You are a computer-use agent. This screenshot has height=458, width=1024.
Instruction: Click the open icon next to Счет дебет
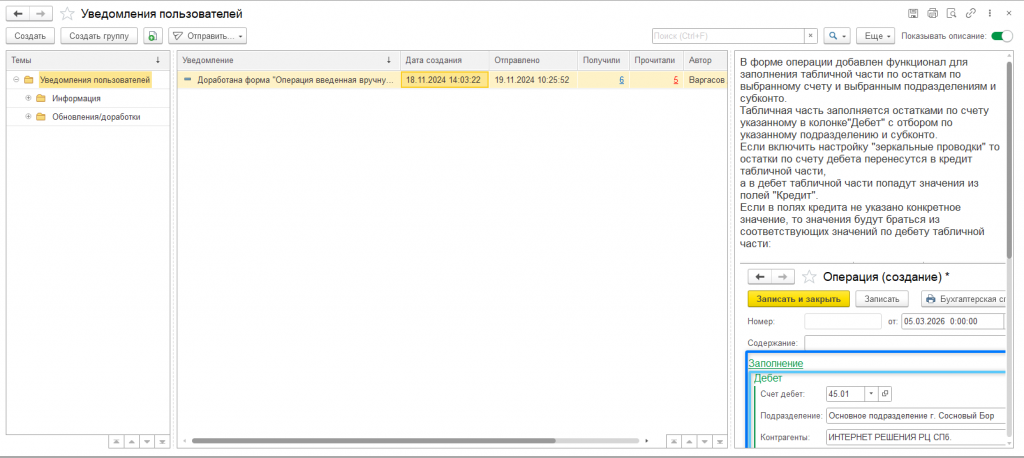pyautogui.click(x=885, y=394)
